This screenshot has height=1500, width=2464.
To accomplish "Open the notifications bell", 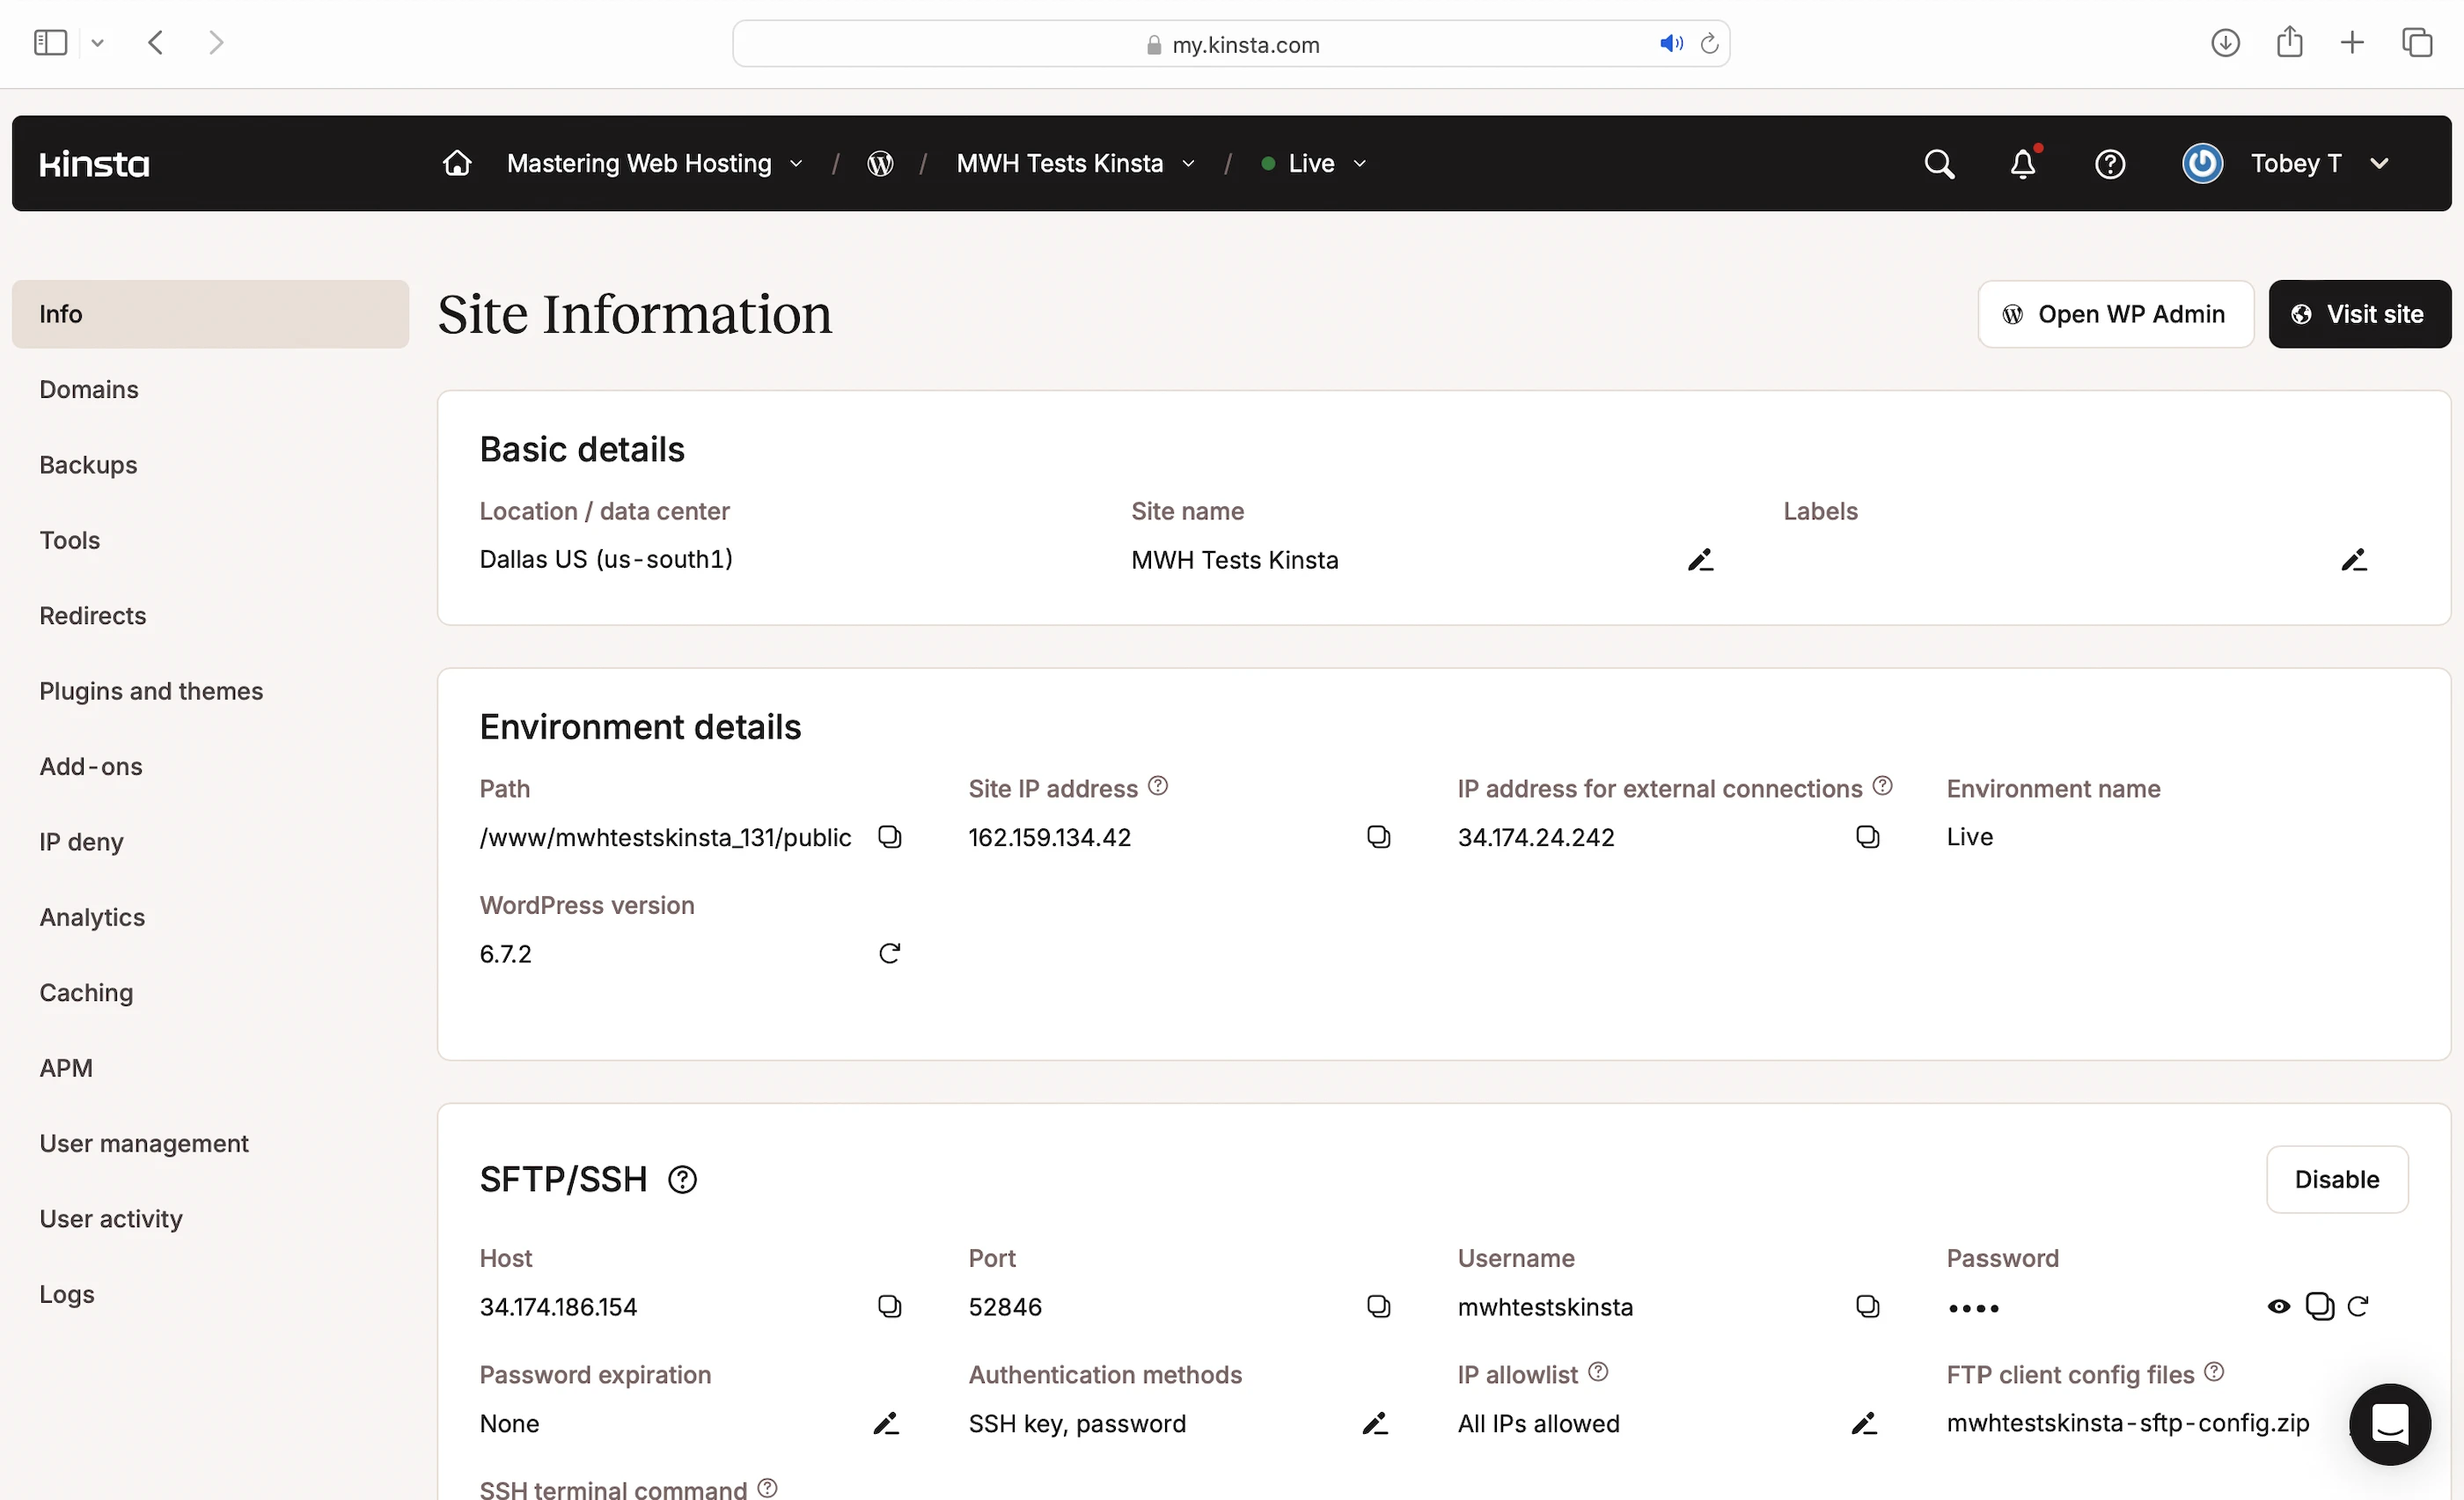I will click(2022, 164).
